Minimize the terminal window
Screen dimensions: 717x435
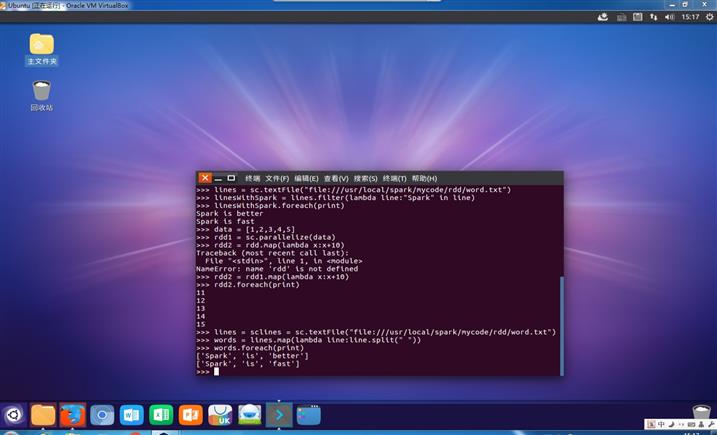[x=218, y=178]
